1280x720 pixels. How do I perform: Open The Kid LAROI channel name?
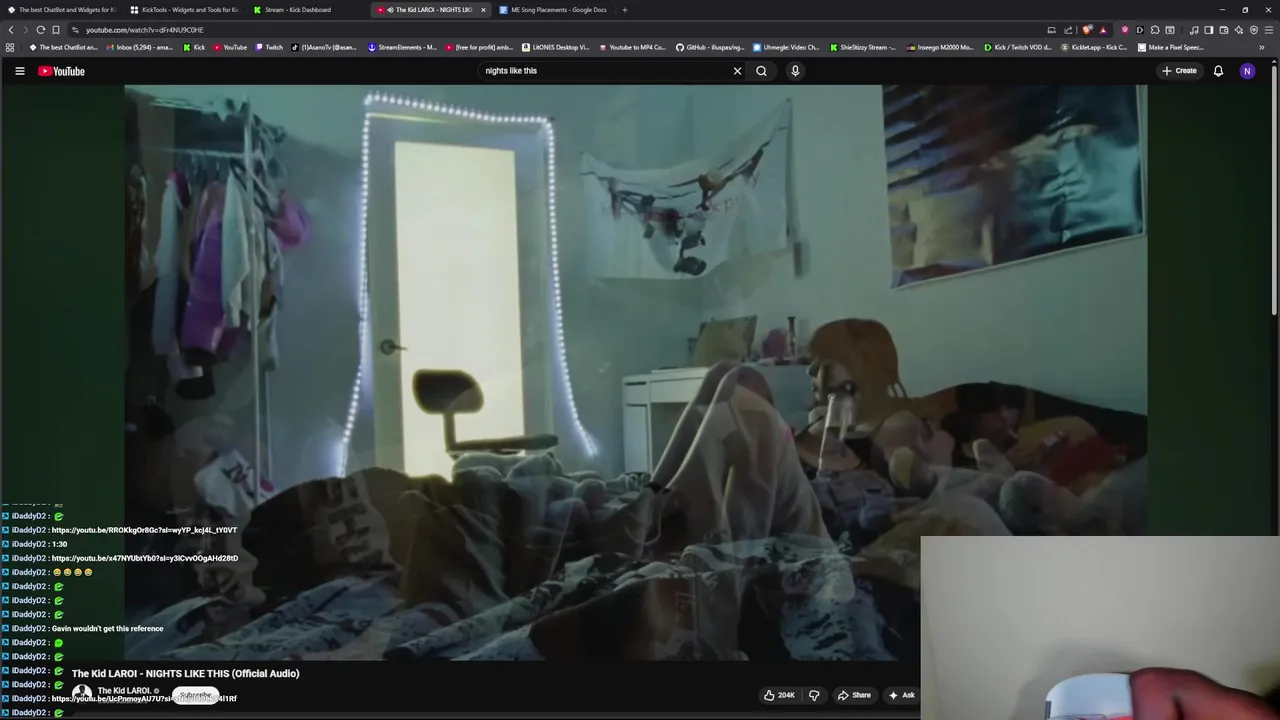point(124,690)
